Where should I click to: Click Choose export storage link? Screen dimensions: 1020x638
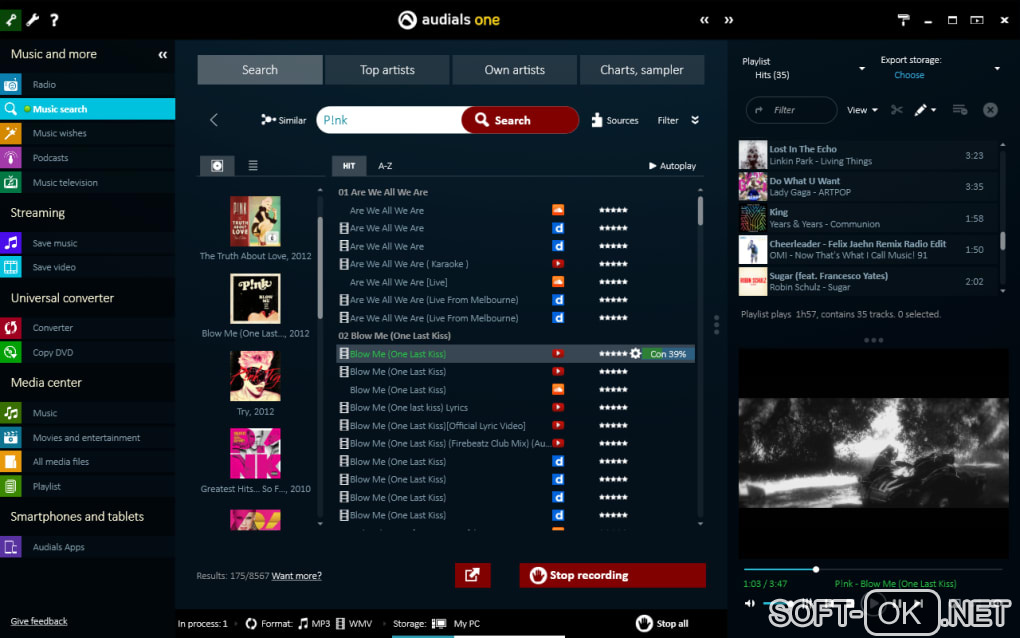(x=909, y=75)
